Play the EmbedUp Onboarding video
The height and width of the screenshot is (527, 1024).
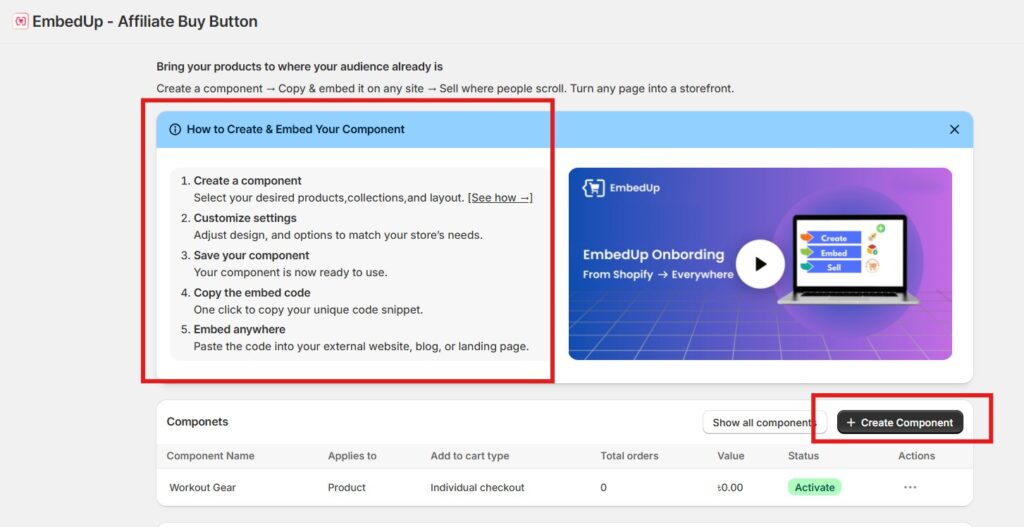[x=760, y=264]
